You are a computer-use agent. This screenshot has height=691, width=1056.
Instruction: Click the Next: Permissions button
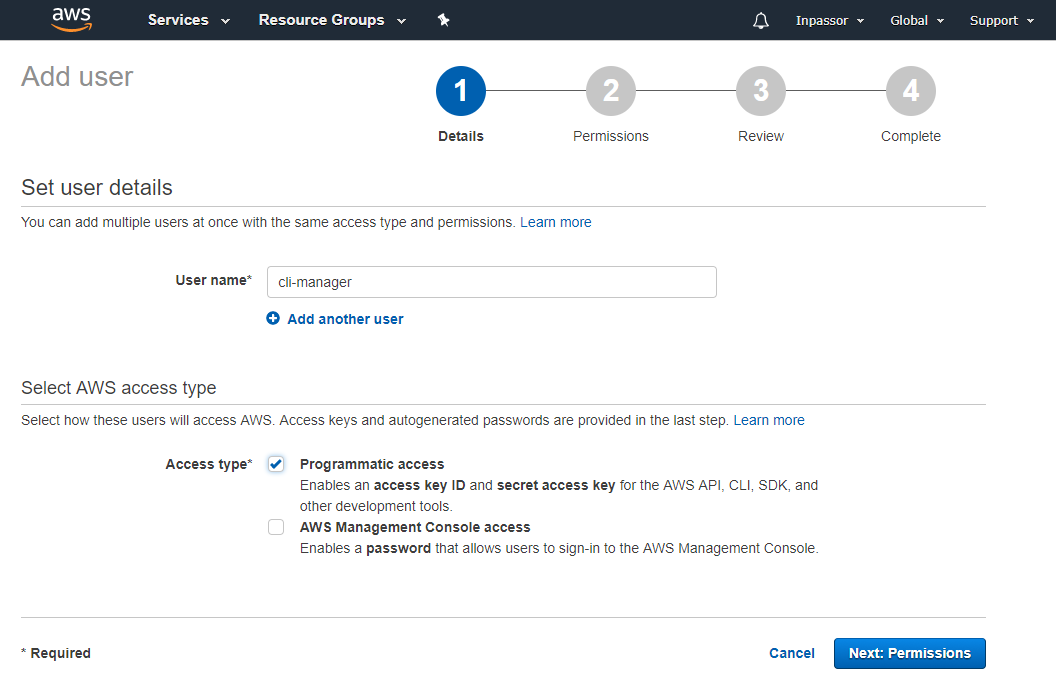[x=909, y=653]
